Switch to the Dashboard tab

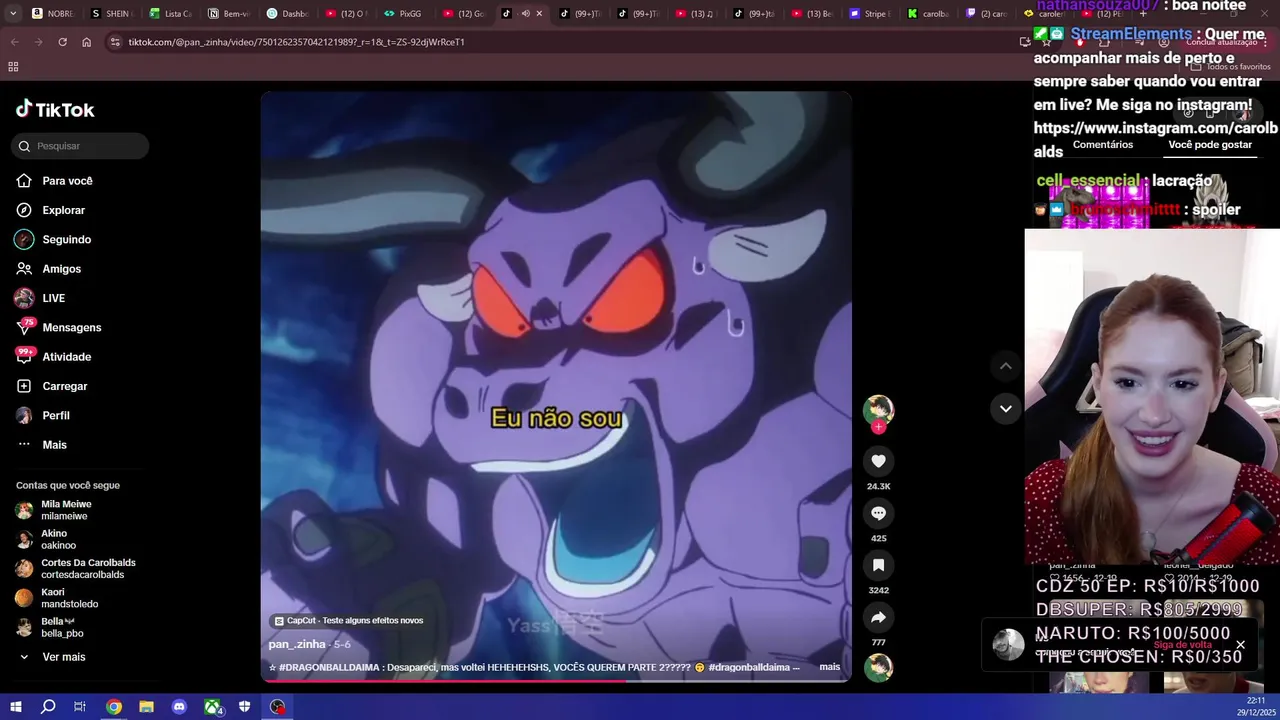tap(286, 14)
